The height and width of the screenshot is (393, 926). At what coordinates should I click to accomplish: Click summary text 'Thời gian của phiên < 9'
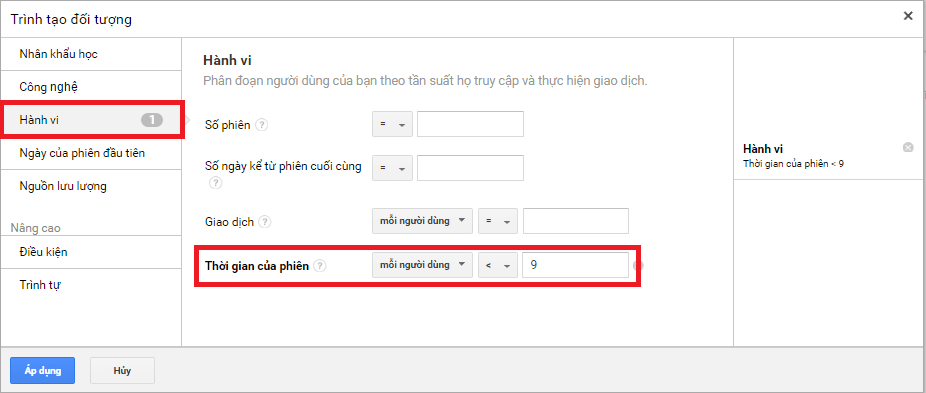tap(793, 163)
